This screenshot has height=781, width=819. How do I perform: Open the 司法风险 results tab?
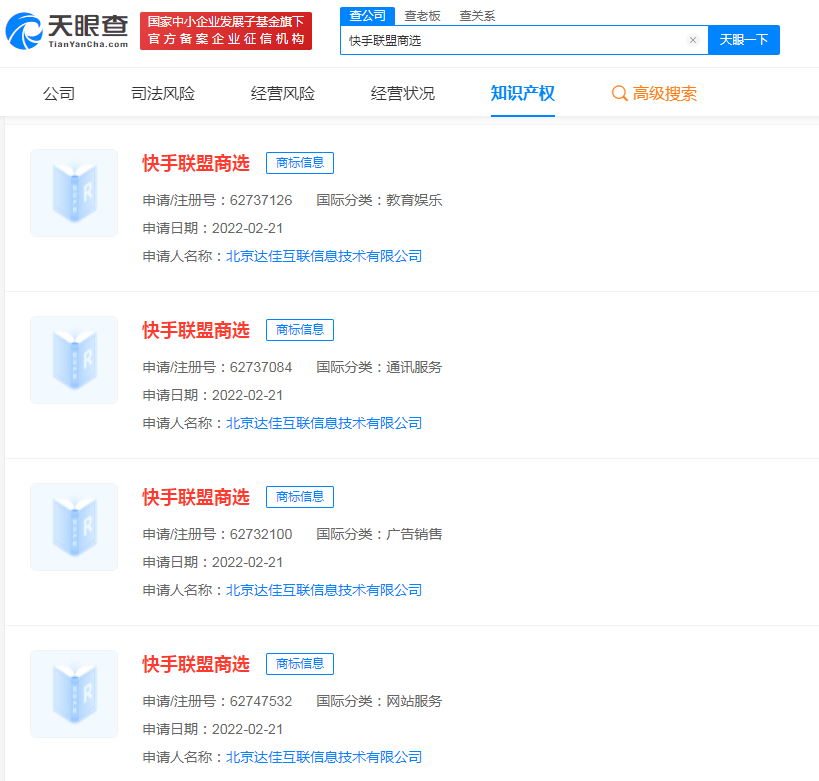pos(163,94)
